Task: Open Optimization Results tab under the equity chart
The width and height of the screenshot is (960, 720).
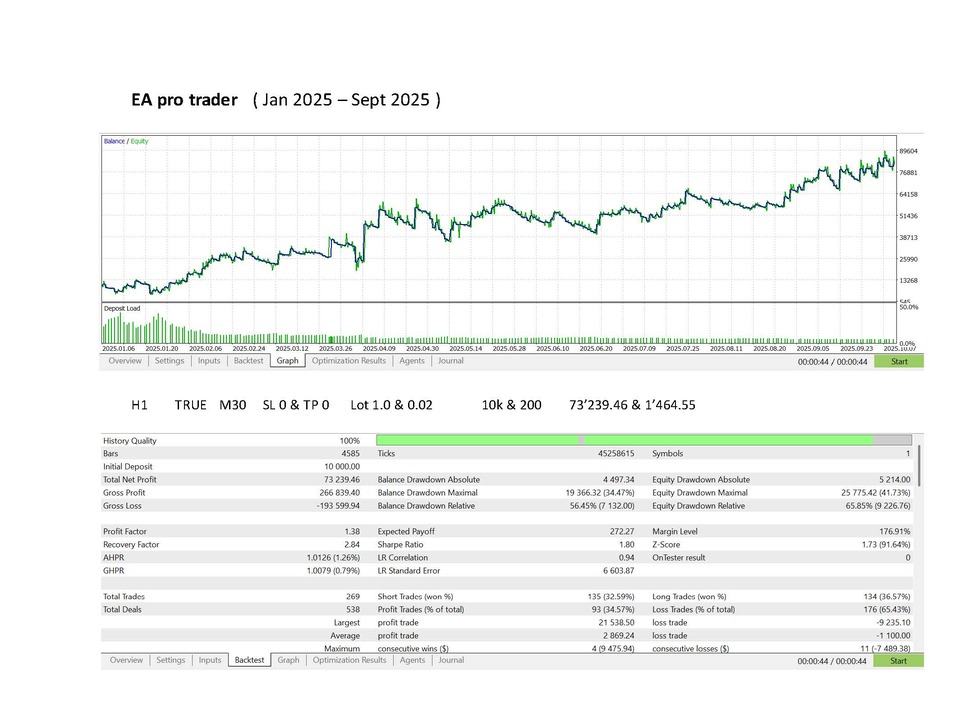Action: [348, 361]
